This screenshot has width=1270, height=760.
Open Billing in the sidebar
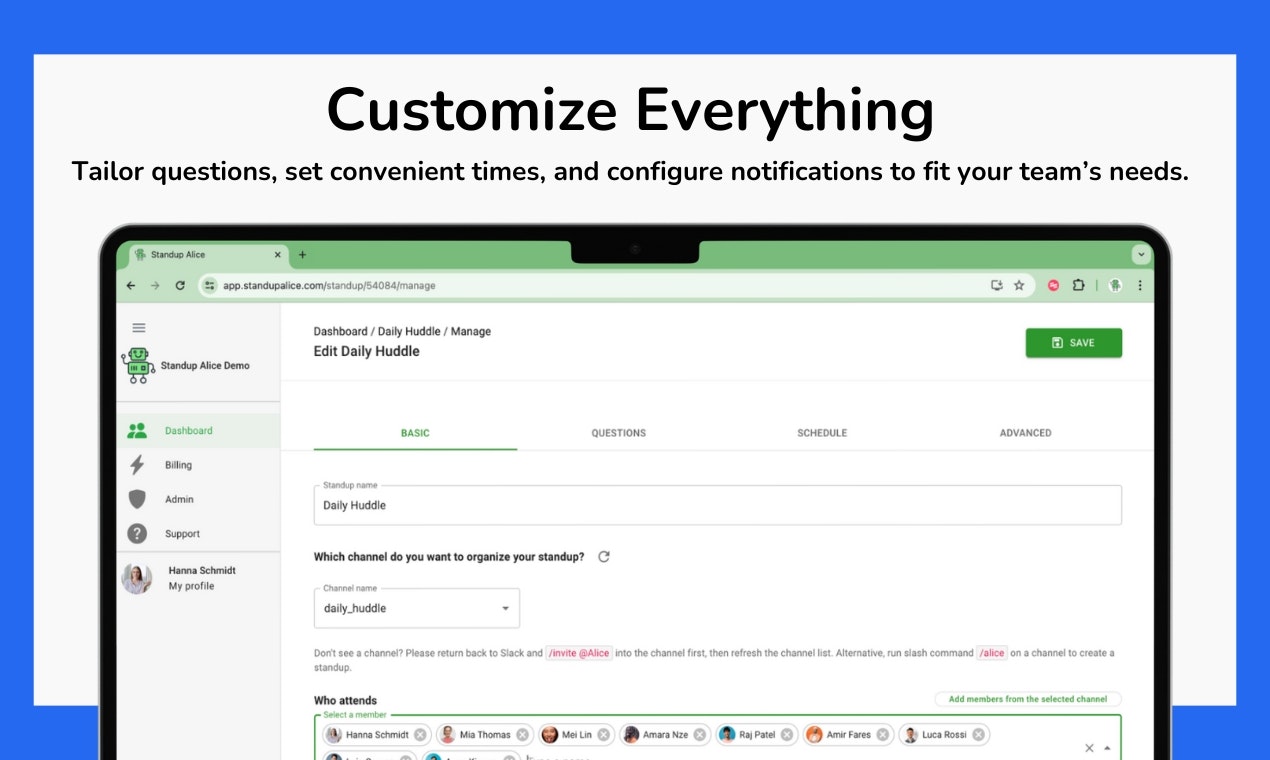pos(198,465)
